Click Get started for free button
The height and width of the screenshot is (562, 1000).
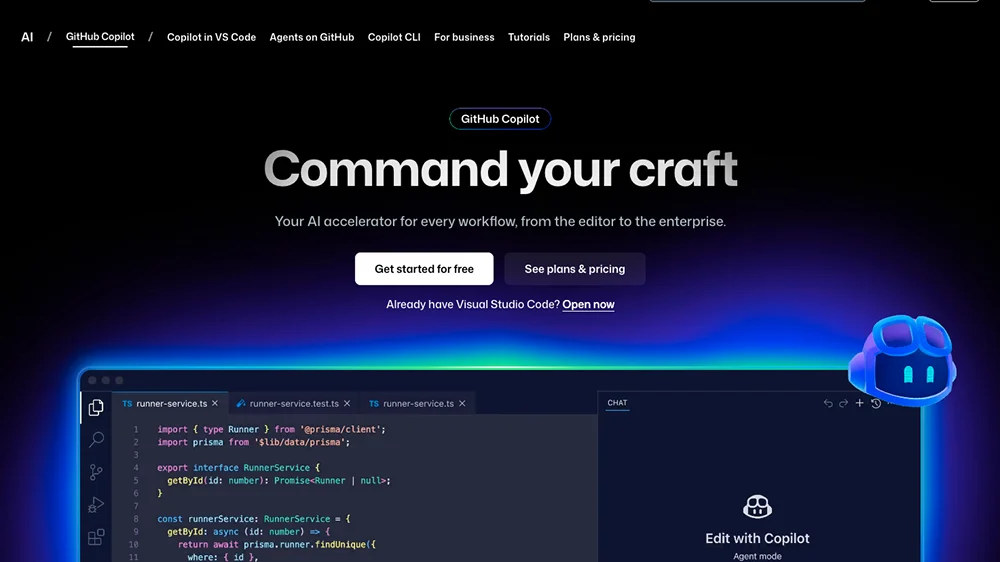pyautogui.click(x=424, y=269)
